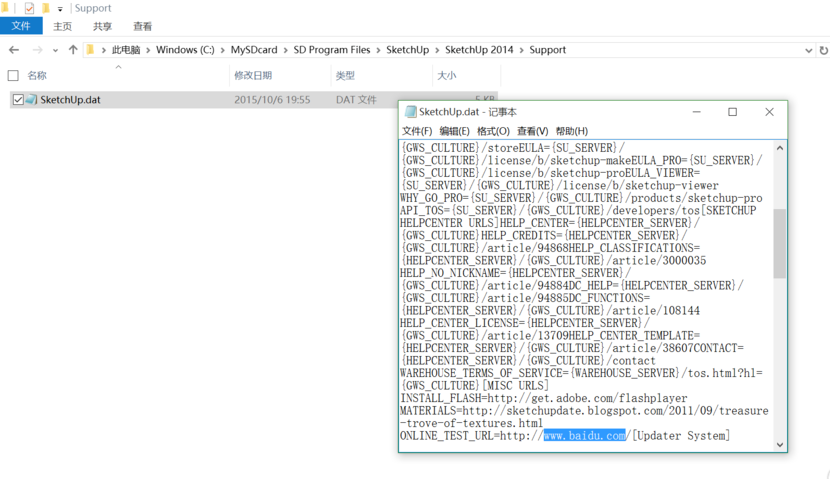Expand chevron after MySDcard breadcrumb

coord(285,50)
